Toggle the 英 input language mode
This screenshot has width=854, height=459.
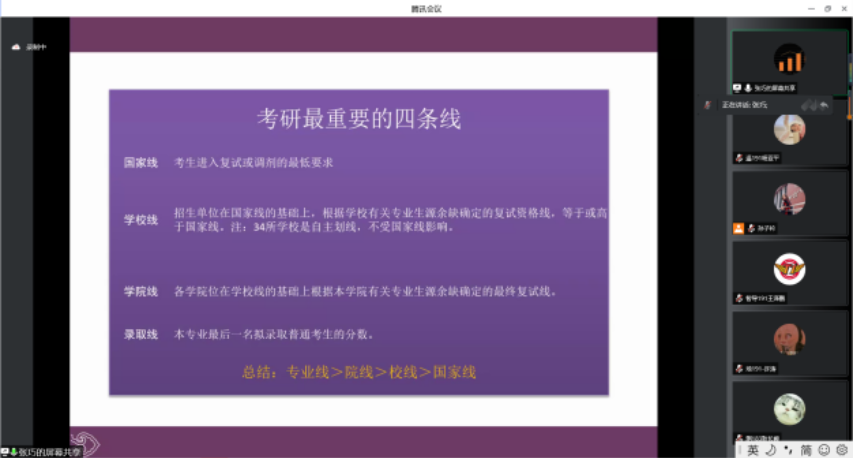(x=753, y=450)
